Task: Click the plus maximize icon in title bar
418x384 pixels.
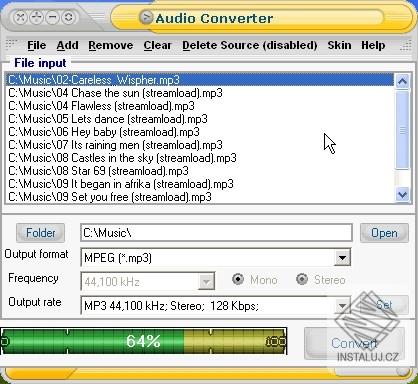Action: (x=37, y=17)
